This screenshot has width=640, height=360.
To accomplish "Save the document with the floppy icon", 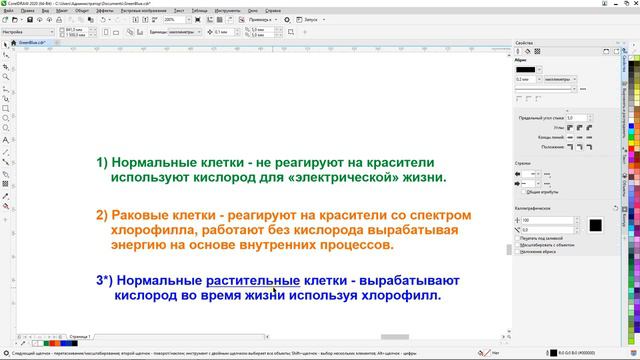I will 30,20.
